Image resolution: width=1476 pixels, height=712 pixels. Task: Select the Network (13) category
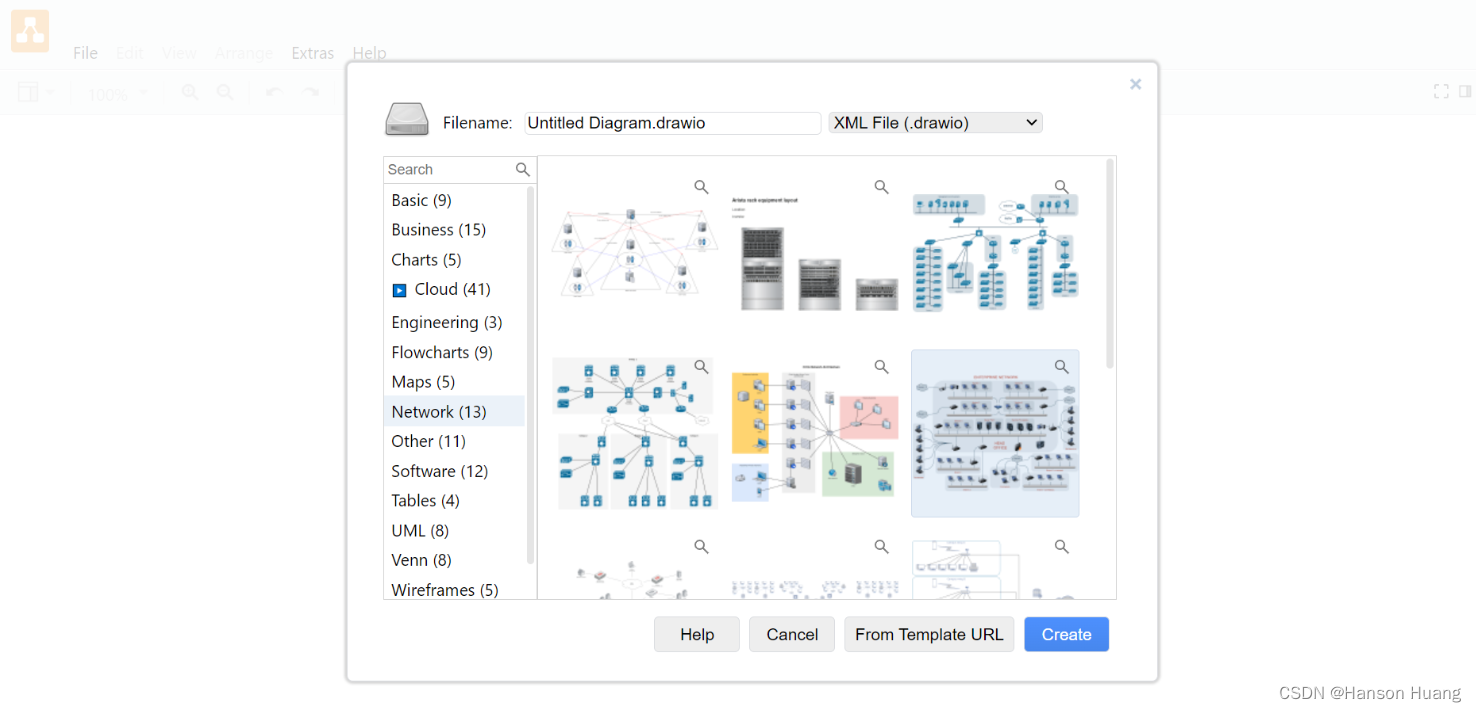click(454, 412)
